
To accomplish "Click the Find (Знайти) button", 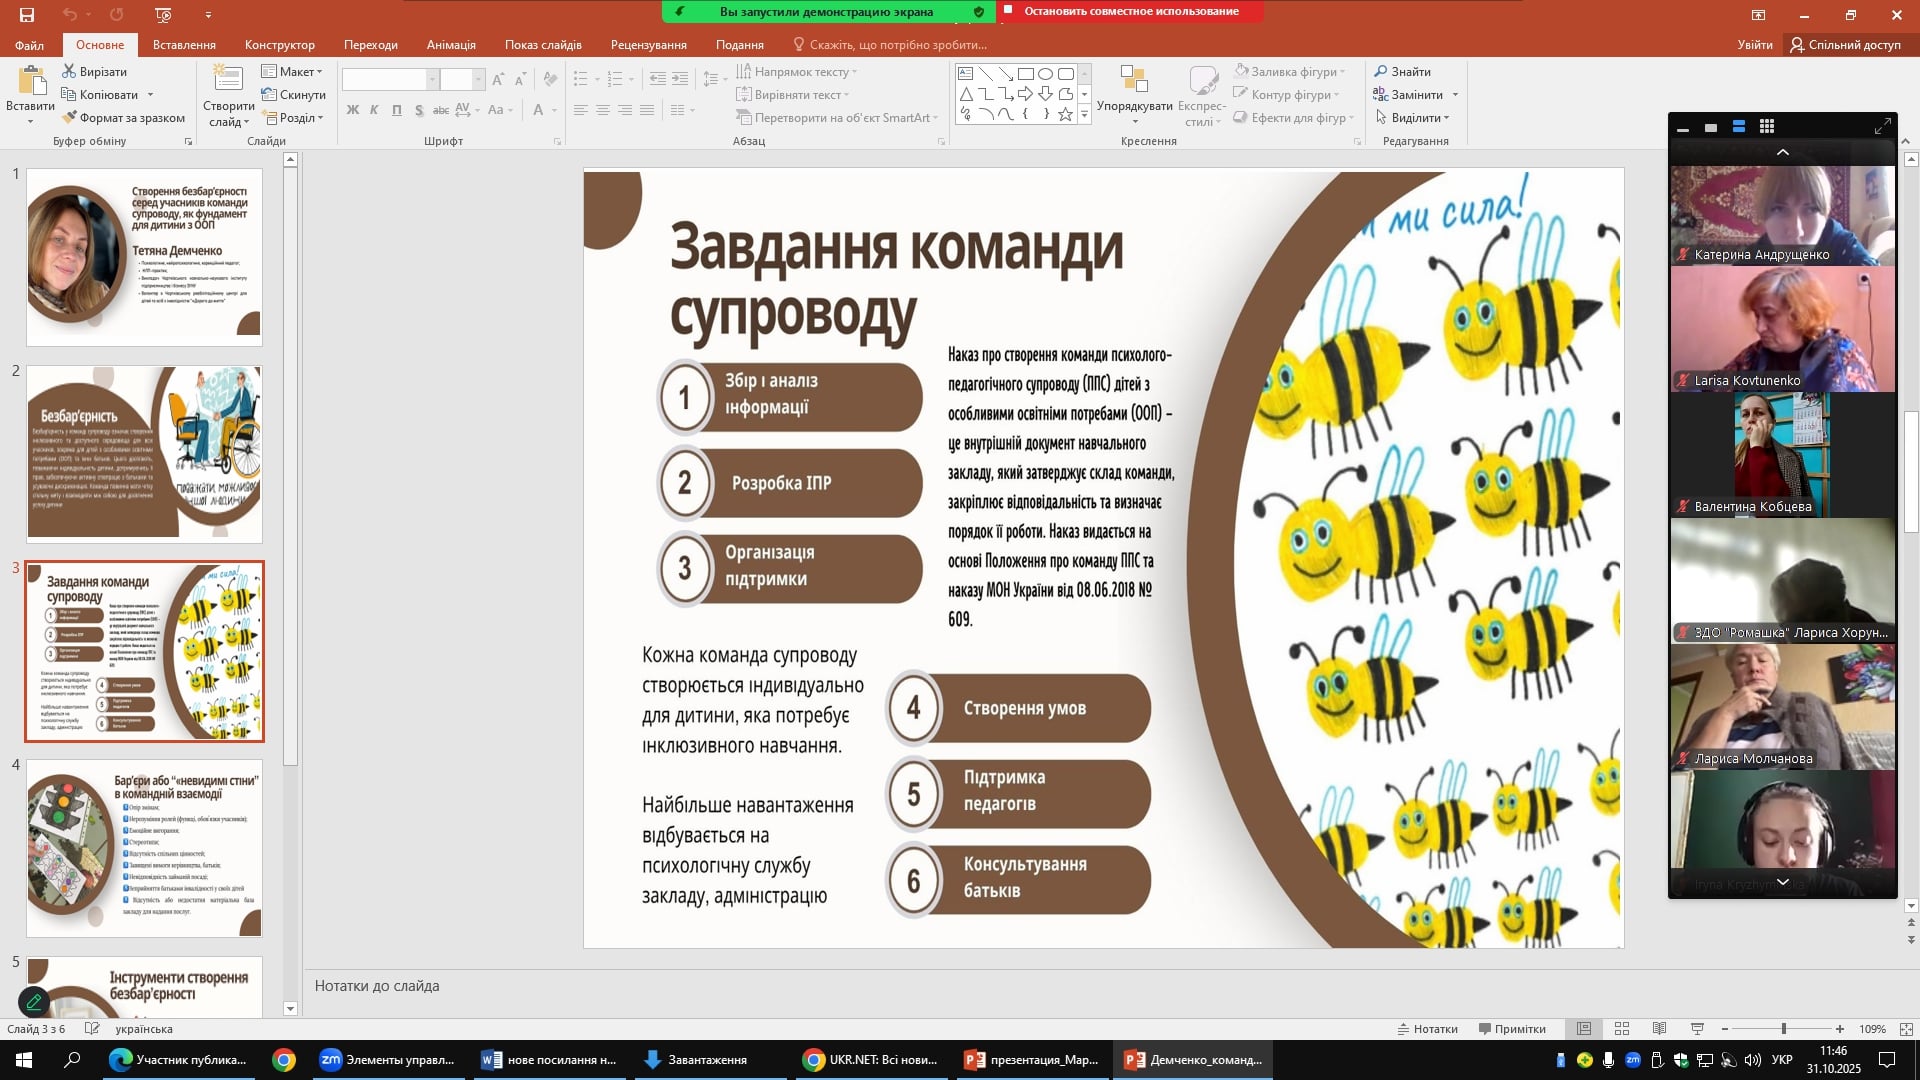I will pos(1403,71).
